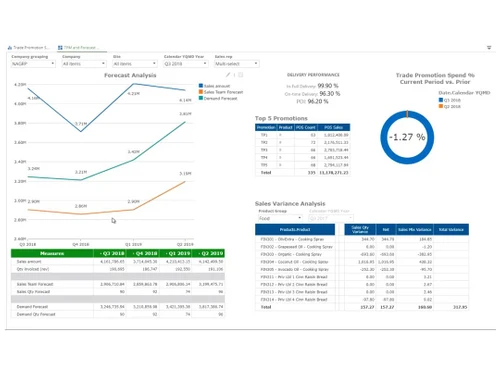Click the In Full Delivery 99.90 % value

[328, 86]
